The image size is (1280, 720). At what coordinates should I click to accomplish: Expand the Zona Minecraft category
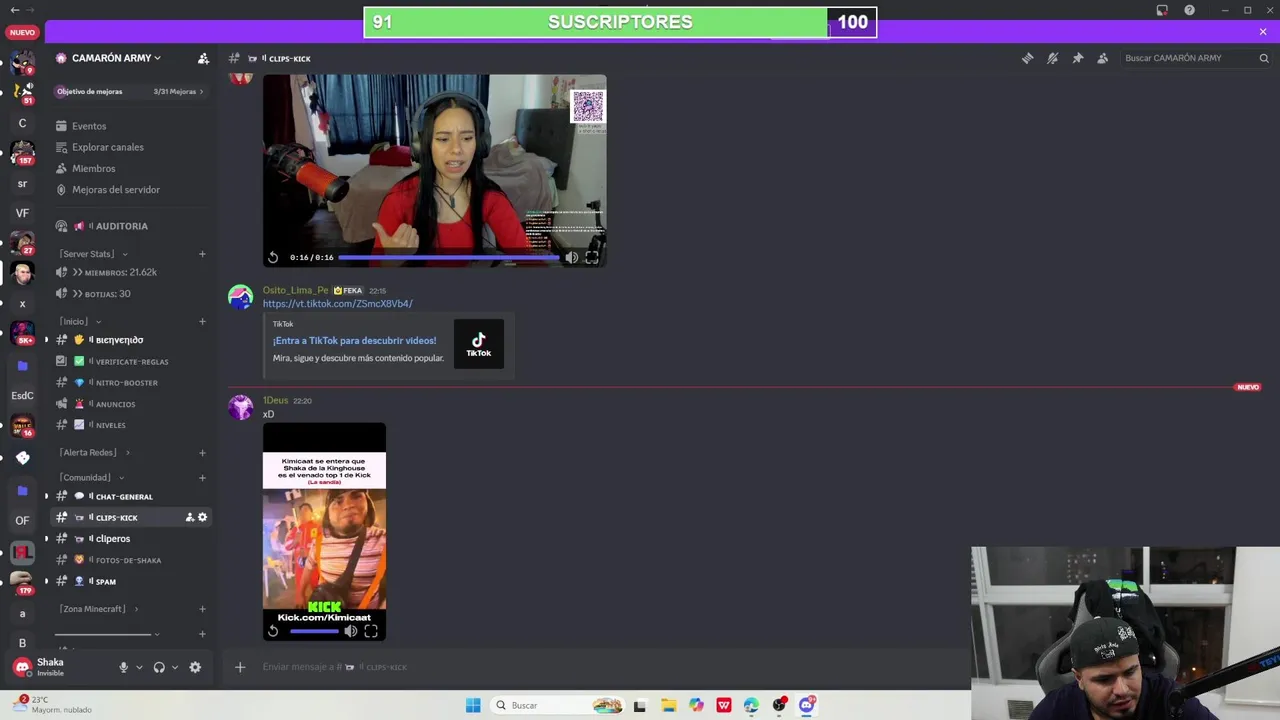pyautogui.click(x=98, y=609)
